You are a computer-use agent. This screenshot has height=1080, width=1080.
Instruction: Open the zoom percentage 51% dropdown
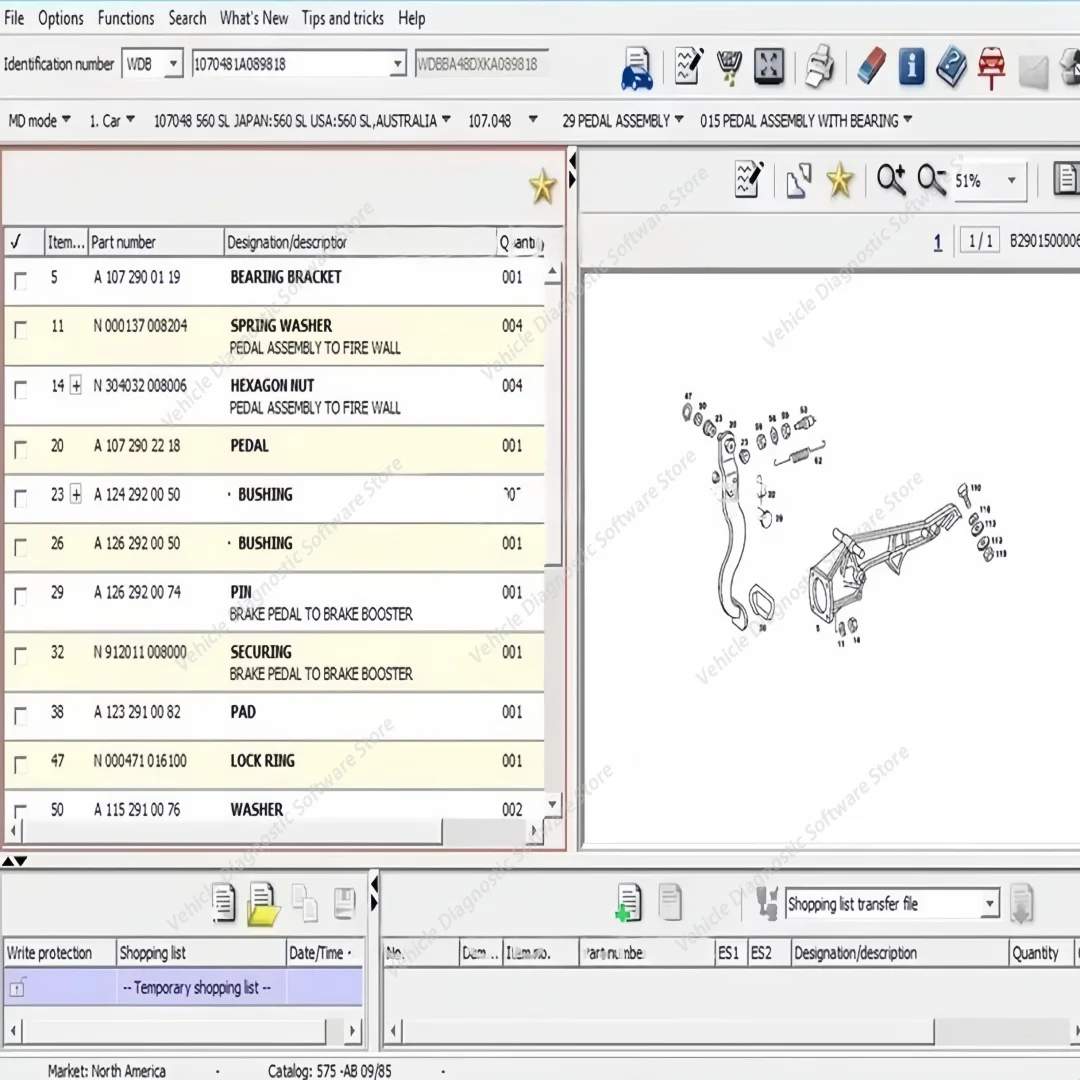(1011, 180)
